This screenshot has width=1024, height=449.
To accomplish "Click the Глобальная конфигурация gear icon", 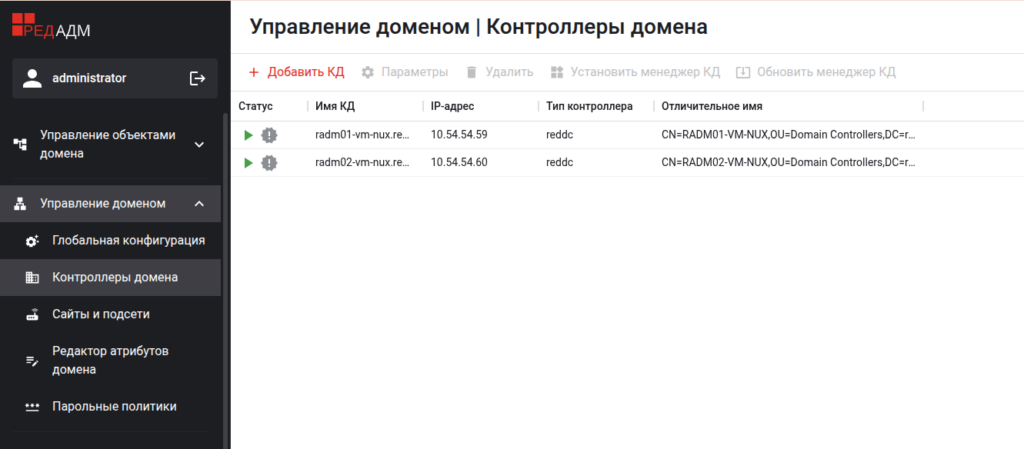I will click(x=32, y=241).
